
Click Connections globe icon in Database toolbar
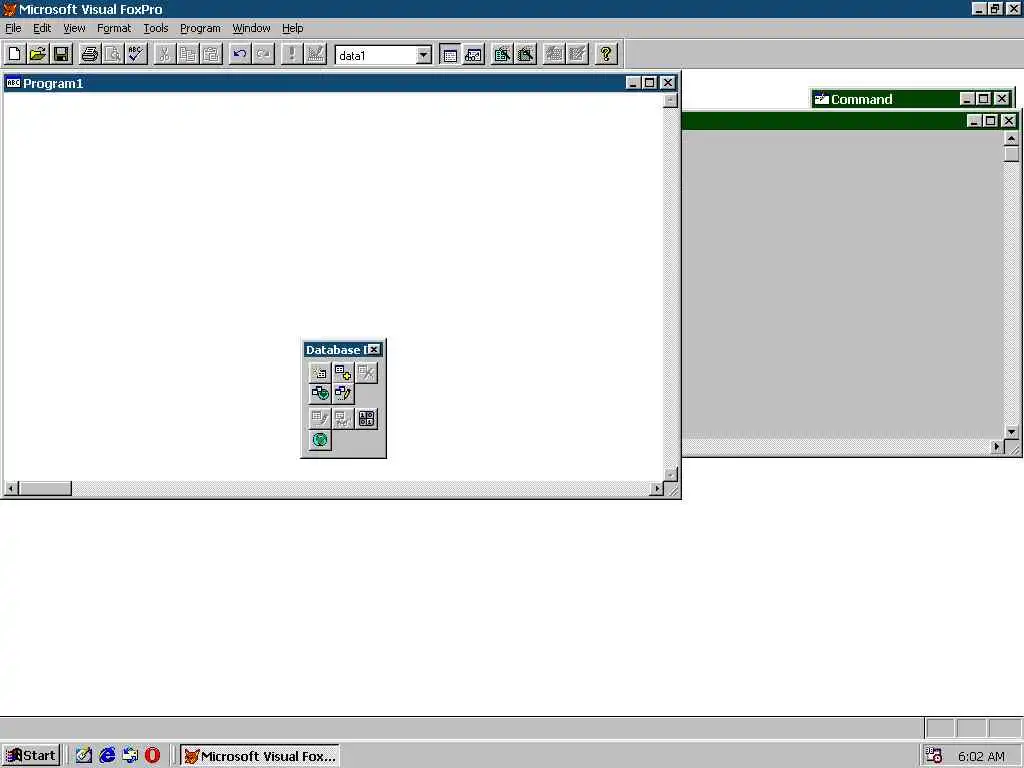coord(320,440)
